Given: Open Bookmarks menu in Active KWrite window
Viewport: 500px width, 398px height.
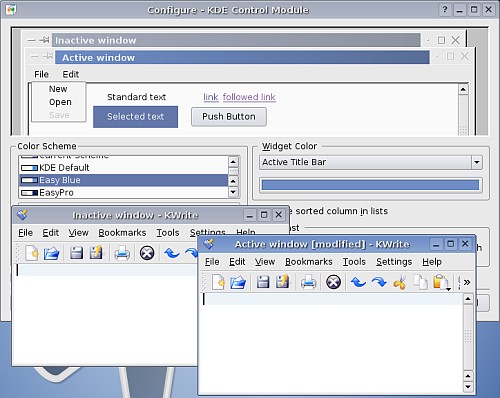Looking at the screenshot, I should (x=309, y=262).
